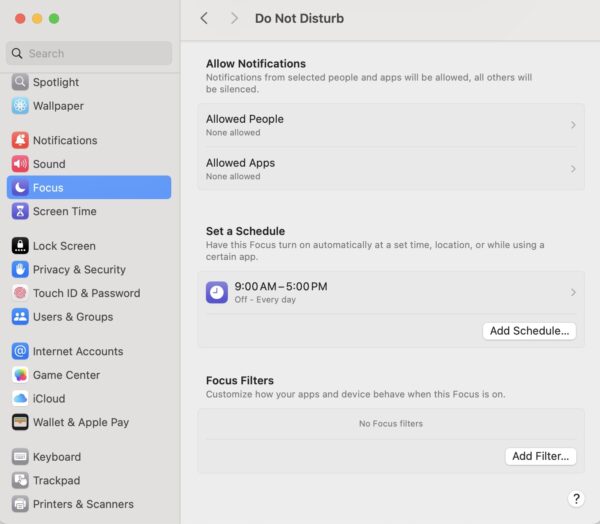The width and height of the screenshot is (600, 524).
Task: Open the 9:00 AM–5:00 PM schedule chevron
Action: point(573,292)
